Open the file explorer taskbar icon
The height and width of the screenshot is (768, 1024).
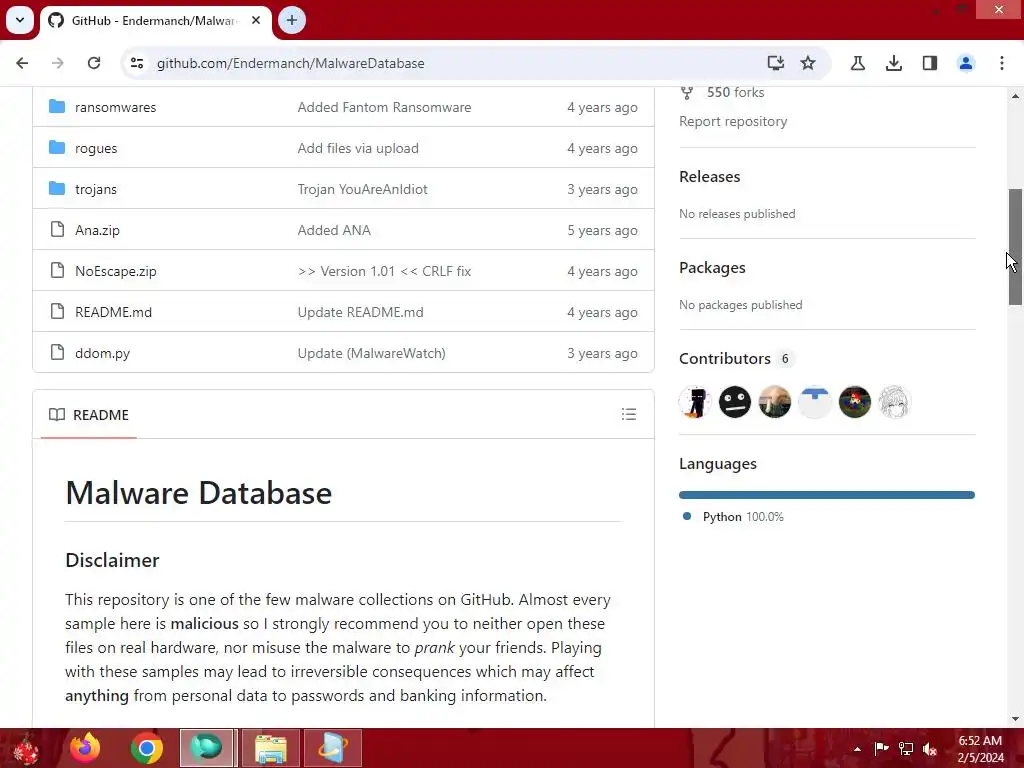[x=270, y=748]
